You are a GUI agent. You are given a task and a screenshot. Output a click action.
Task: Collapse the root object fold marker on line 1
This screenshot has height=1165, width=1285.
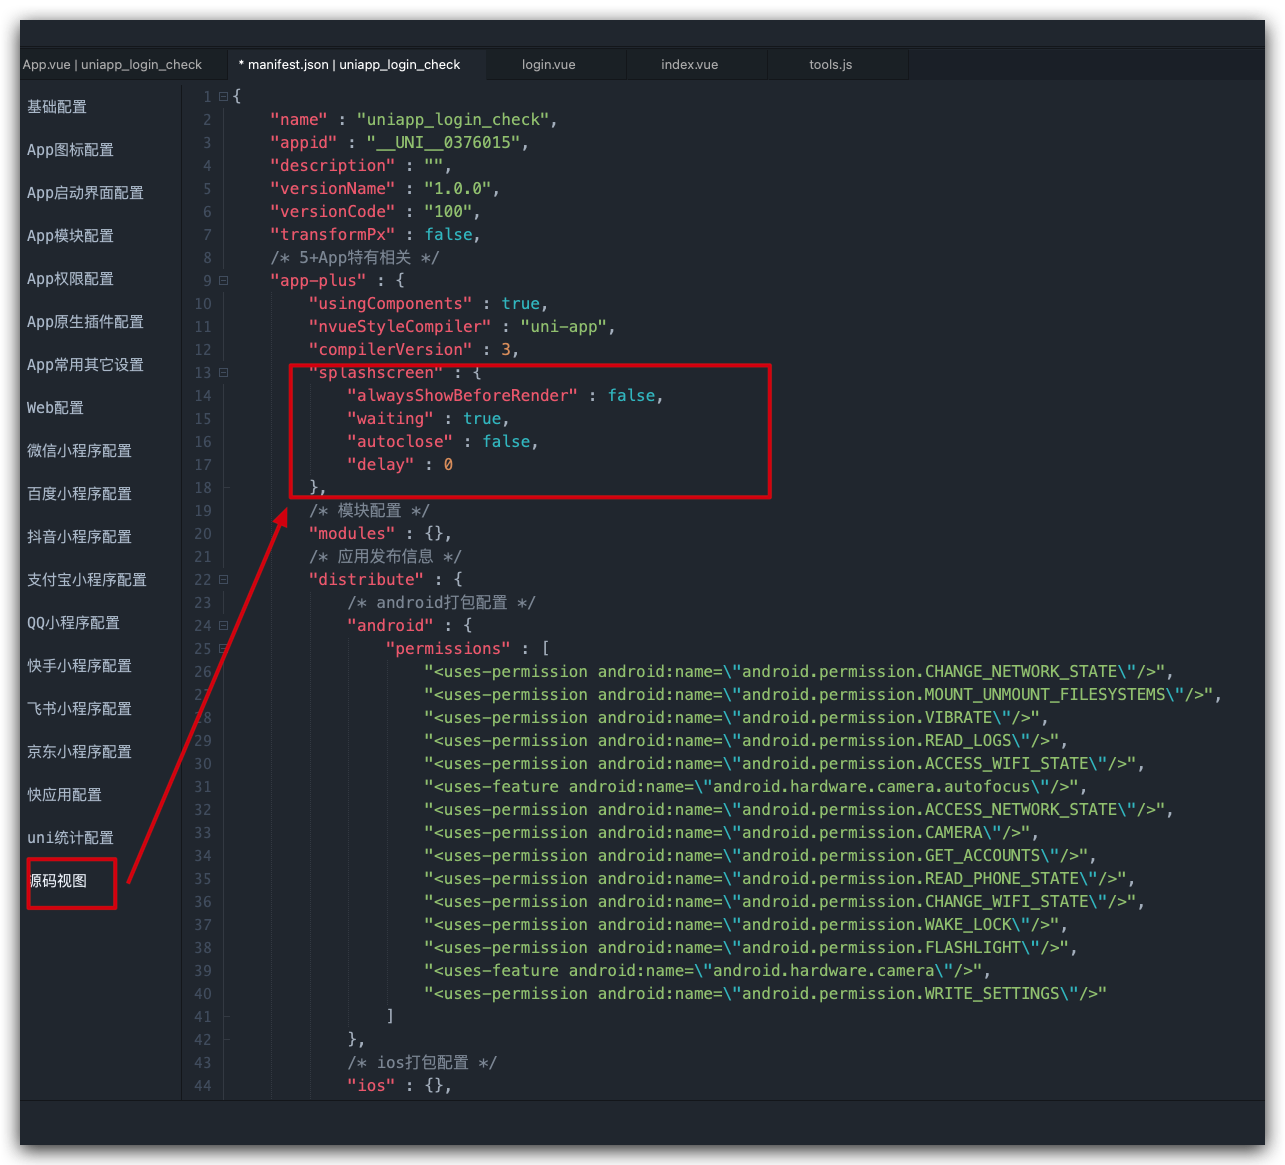pyautogui.click(x=223, y=97)
